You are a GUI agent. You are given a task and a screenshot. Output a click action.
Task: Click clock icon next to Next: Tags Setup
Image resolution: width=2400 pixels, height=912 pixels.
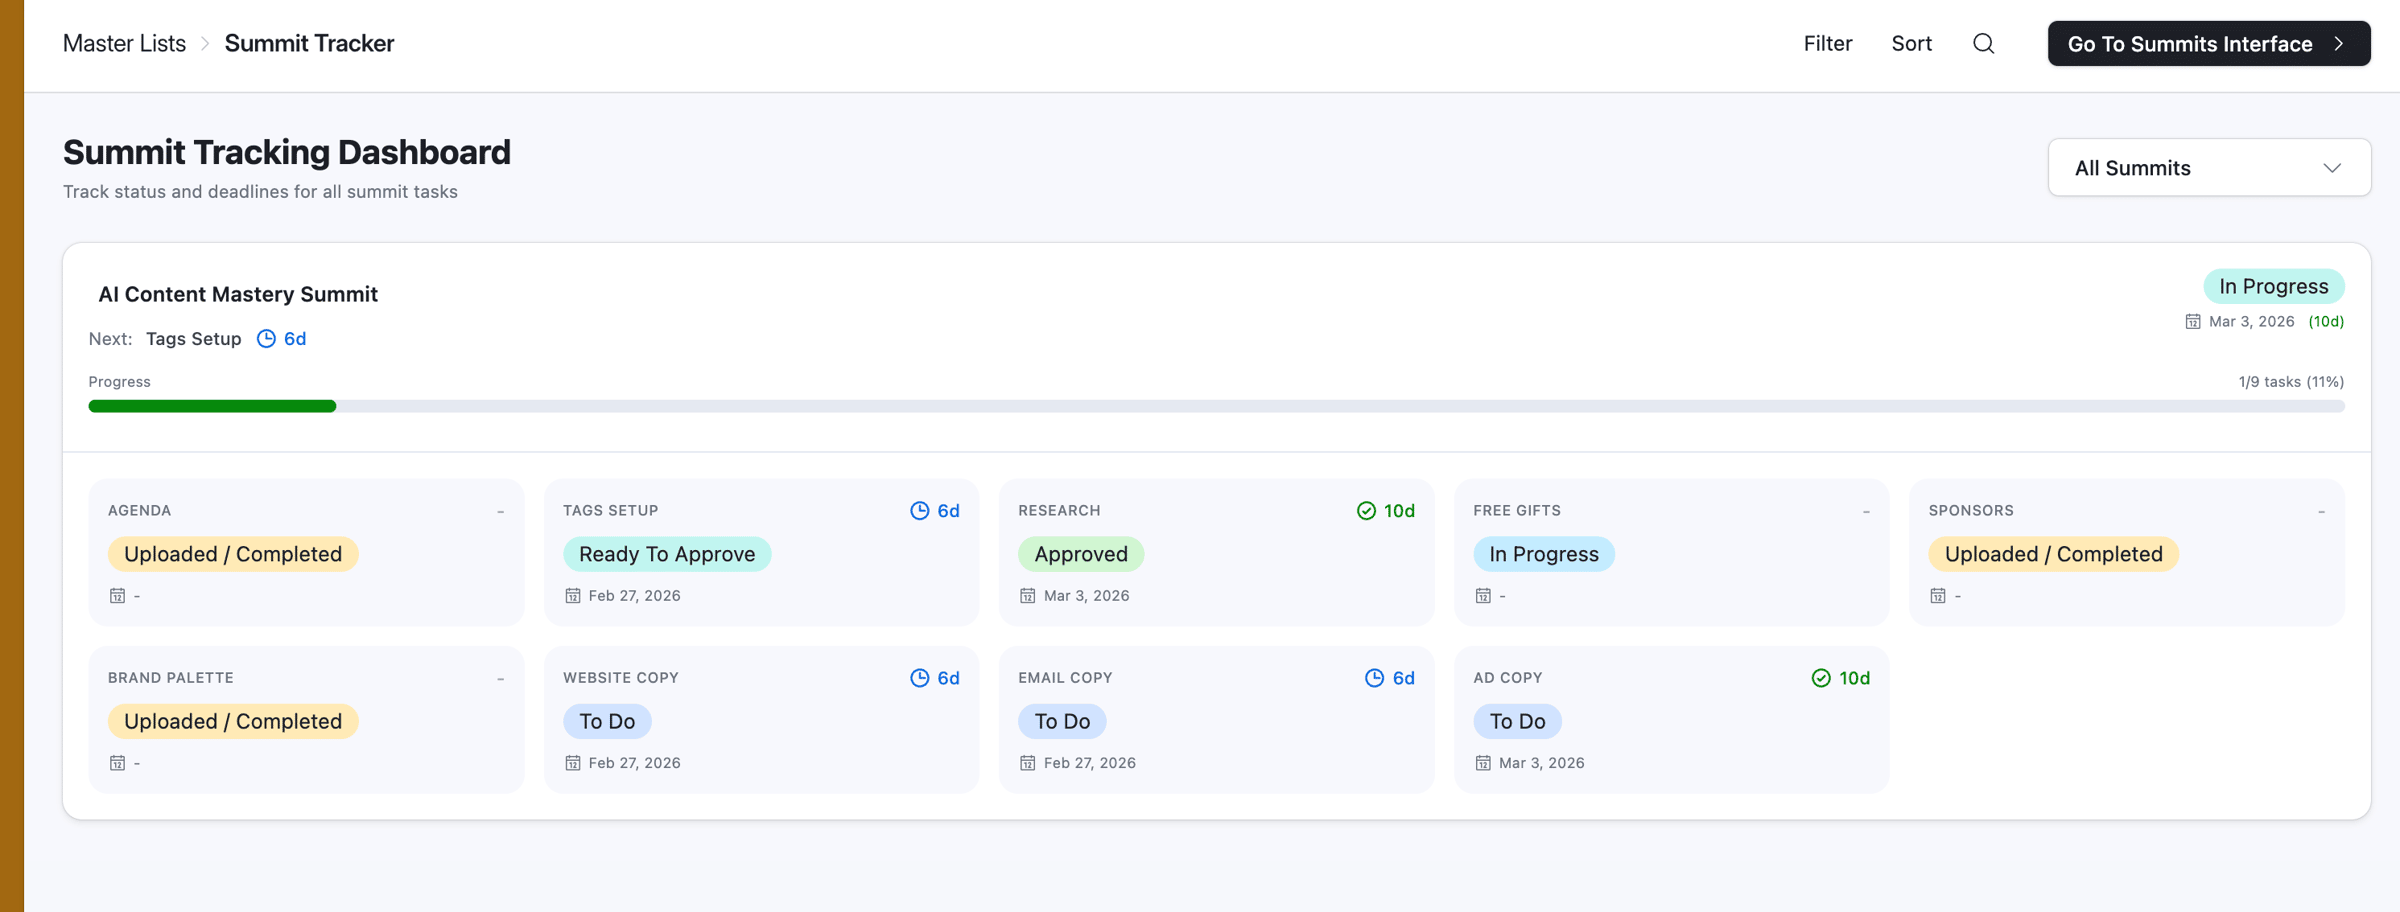pos(266,339)
